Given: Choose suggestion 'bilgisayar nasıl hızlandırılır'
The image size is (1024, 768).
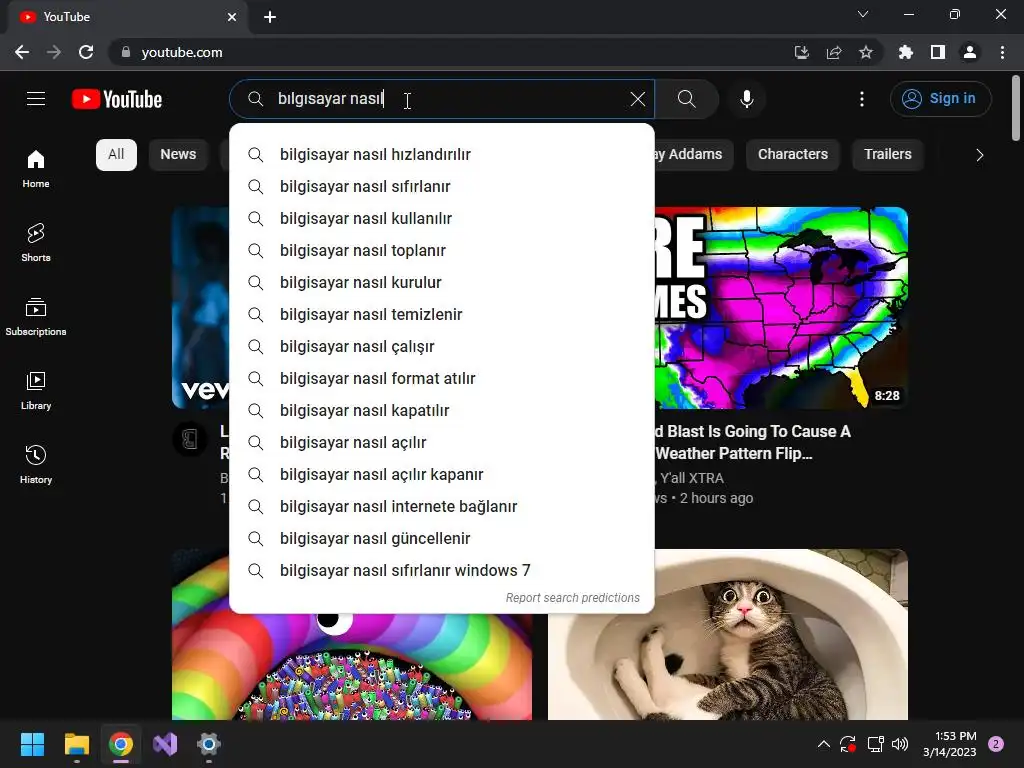Looking at the screenshot, I should coord(442,155).
